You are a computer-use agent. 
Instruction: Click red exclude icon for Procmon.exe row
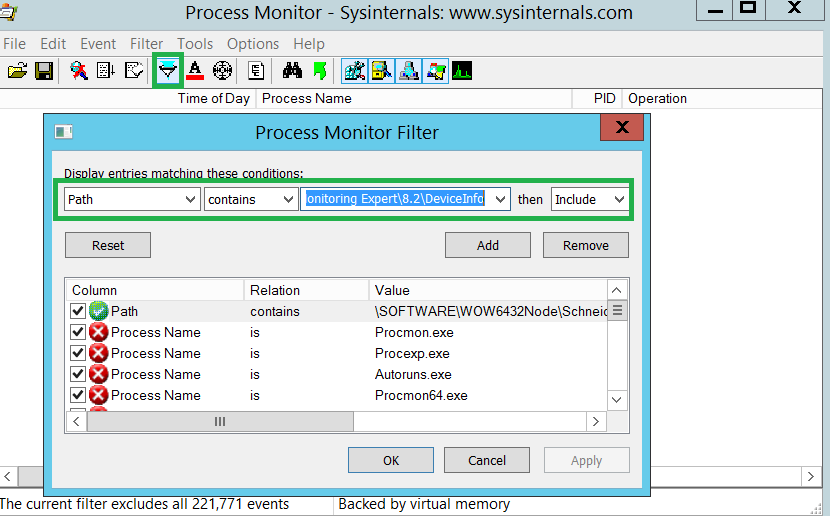point(99,332)
